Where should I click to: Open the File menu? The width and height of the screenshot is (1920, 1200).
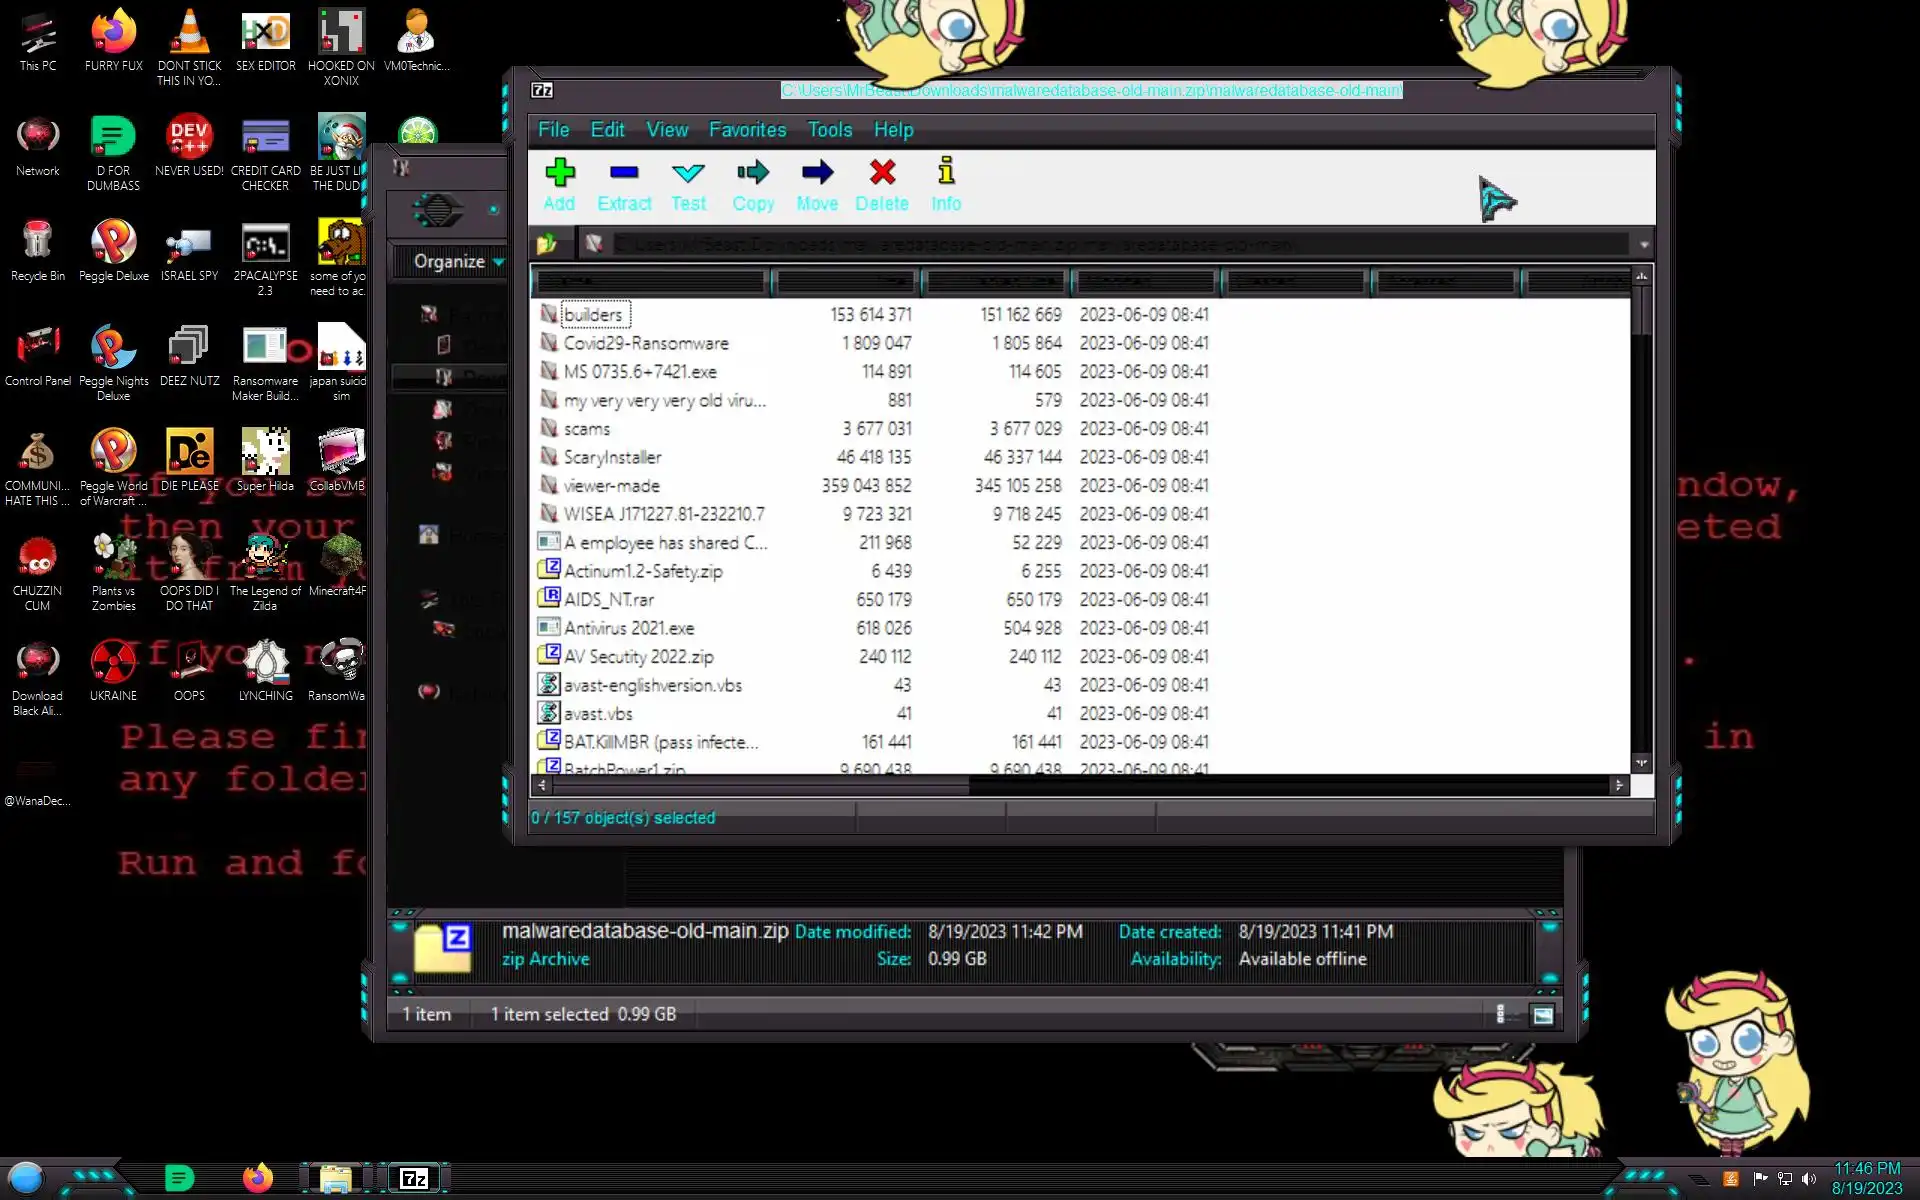pos(553,130)
